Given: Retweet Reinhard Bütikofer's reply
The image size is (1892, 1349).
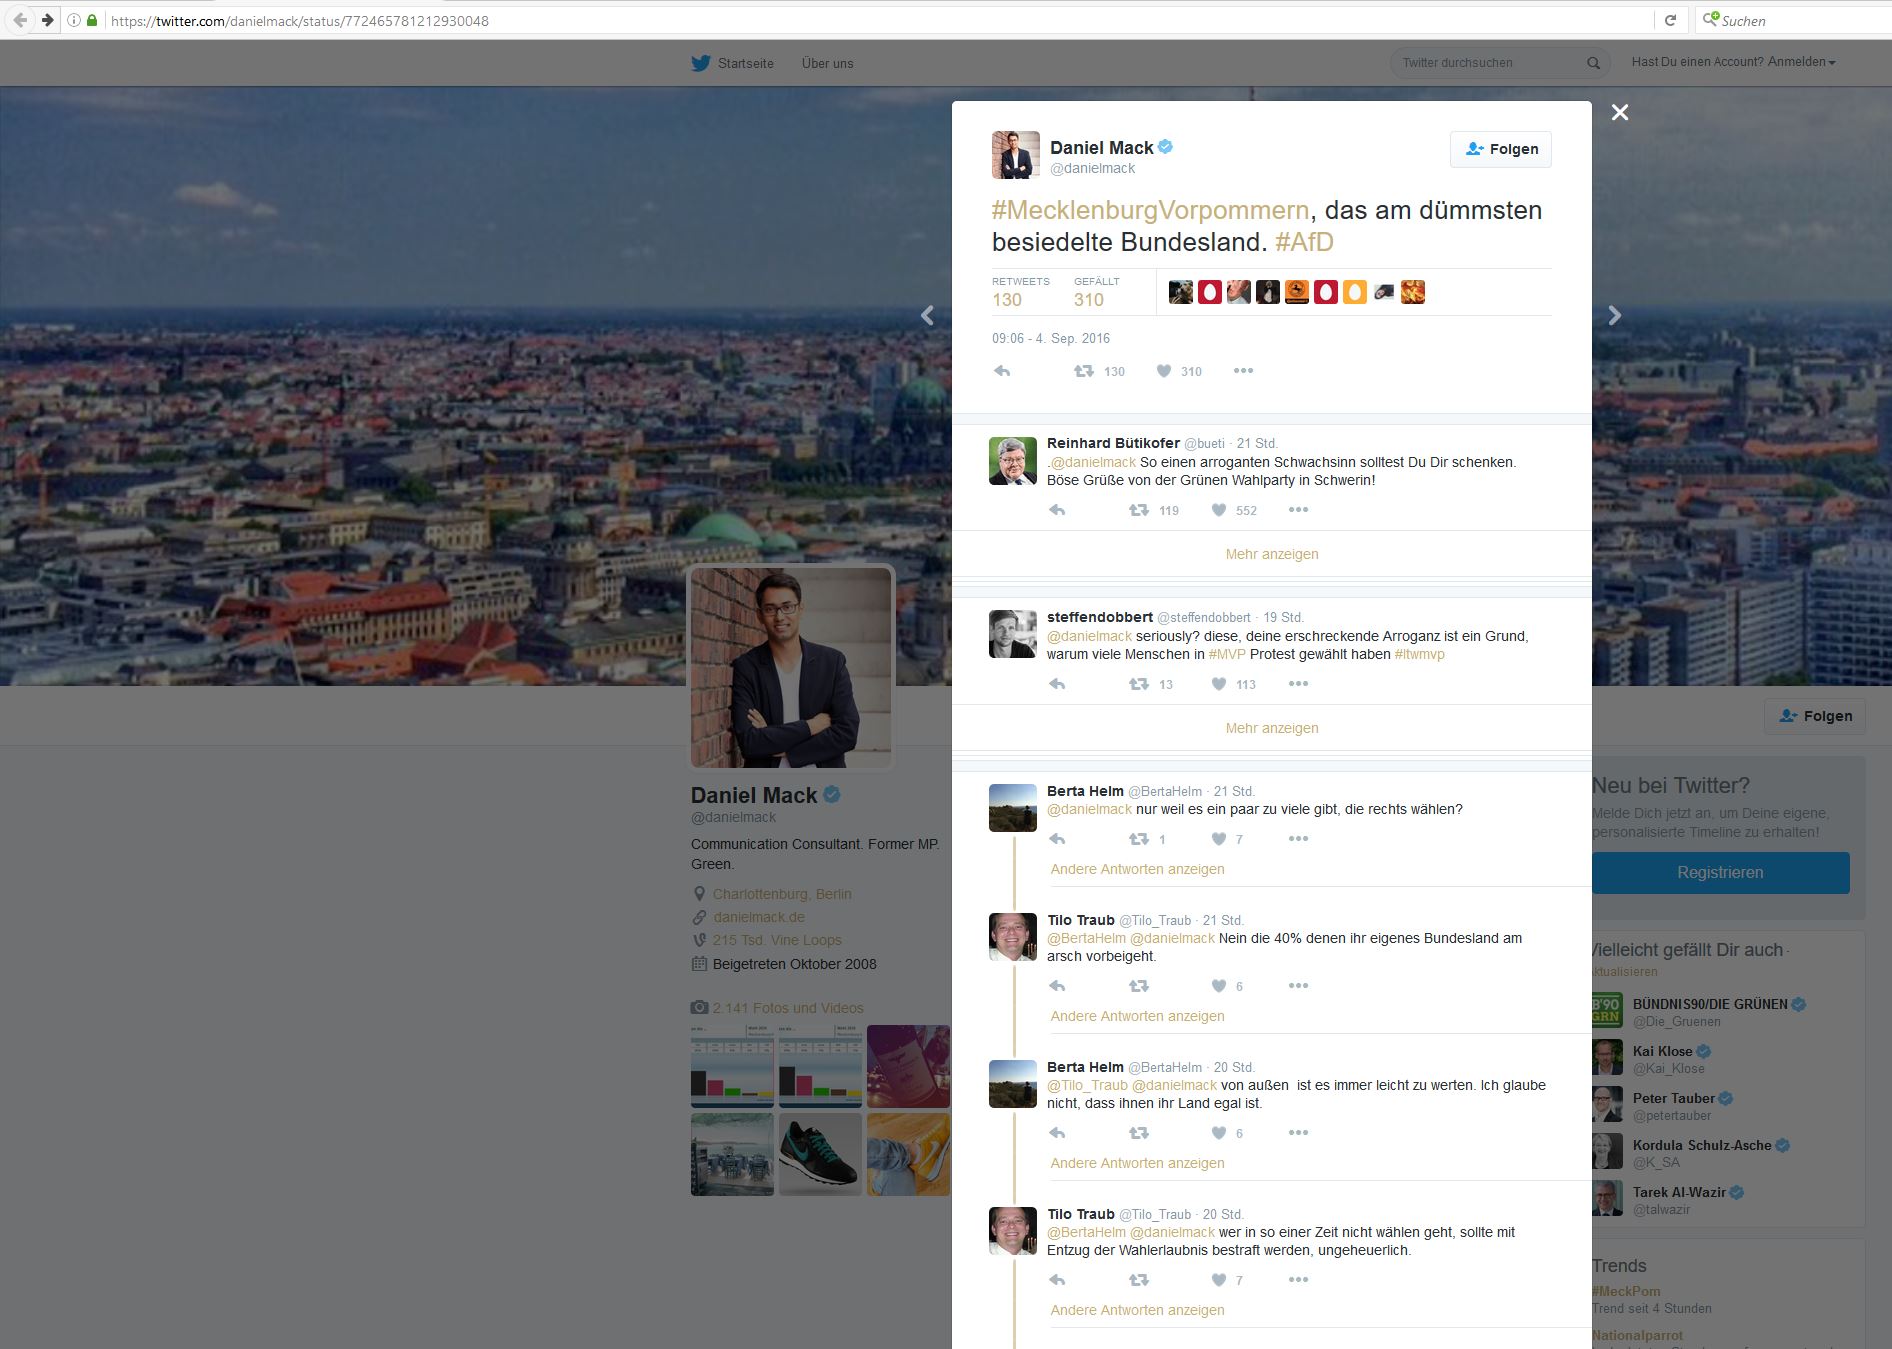Looking at the screenshot, I should click(x=1139, y=510).
